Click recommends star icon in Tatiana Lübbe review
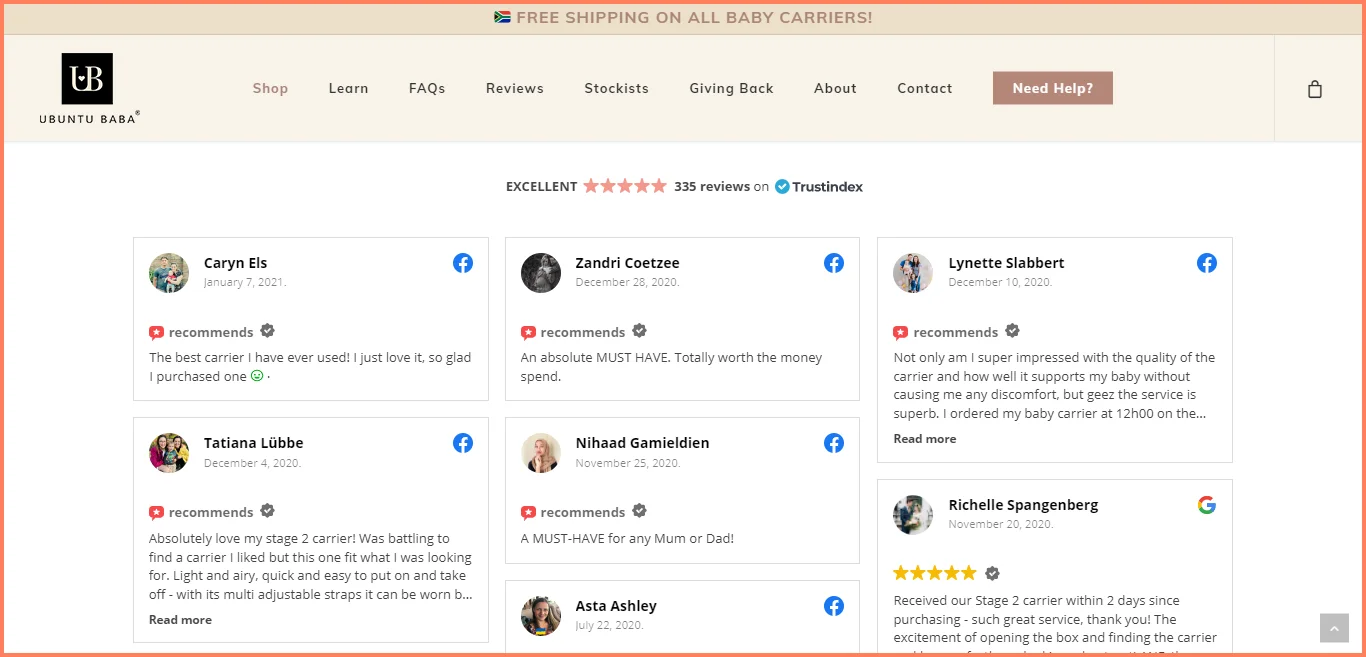1366x657 pixels. tap(156, 513)
